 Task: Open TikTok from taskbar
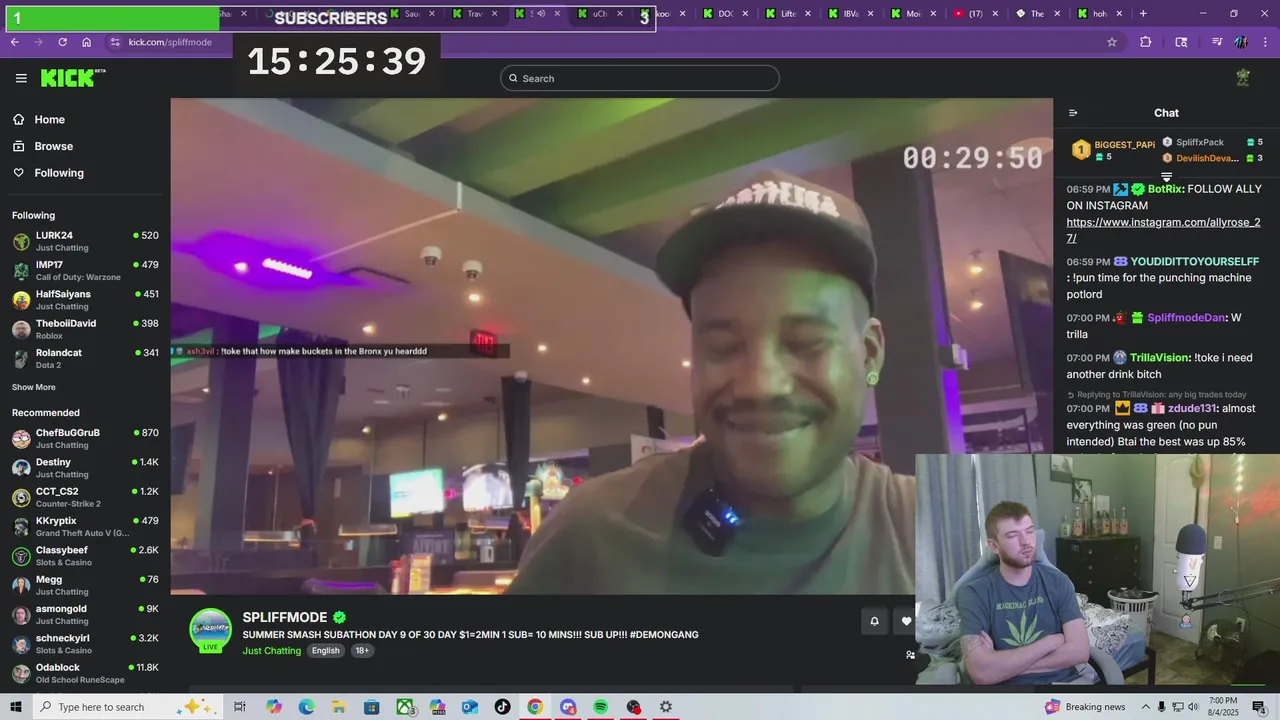pyautogui.click(x=502, y=707)
